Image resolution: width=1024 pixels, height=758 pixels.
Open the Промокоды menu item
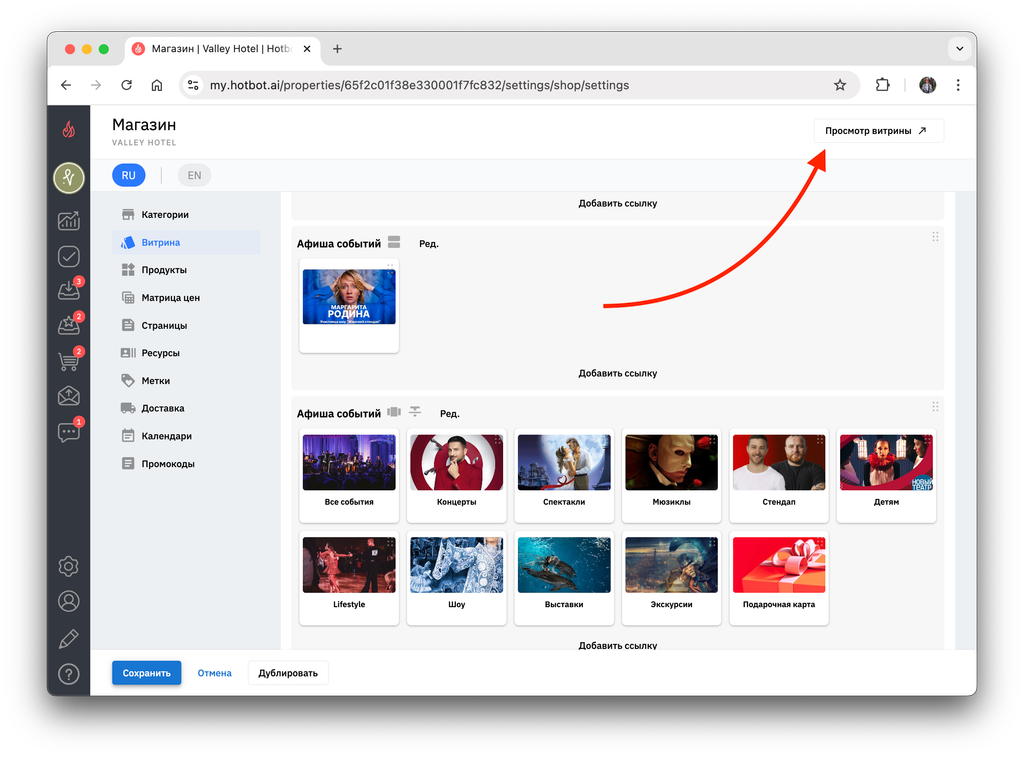(186, 464)
